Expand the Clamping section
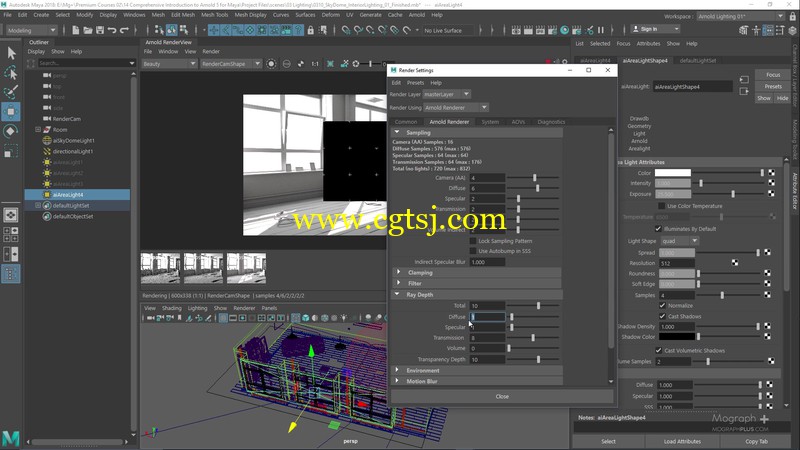The width and height of the screenshot is (800, 450). pyautogui.click(x=398, y=272)
